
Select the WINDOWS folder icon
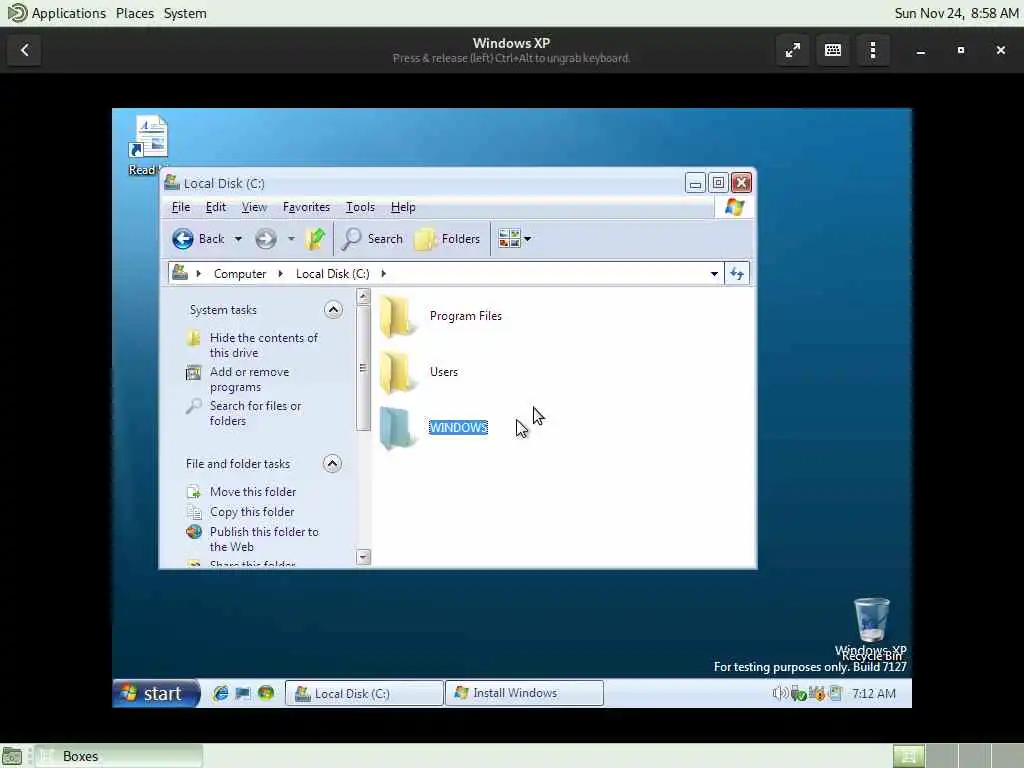[397, 428]
